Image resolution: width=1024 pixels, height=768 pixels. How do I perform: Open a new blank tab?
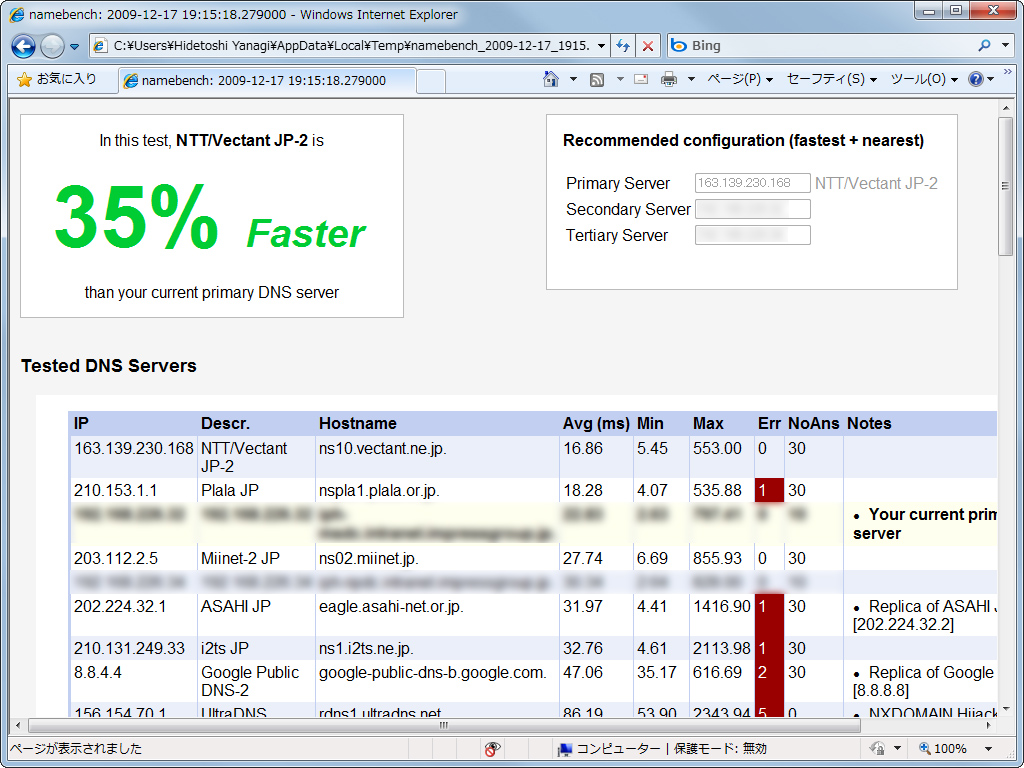(431, 81)
